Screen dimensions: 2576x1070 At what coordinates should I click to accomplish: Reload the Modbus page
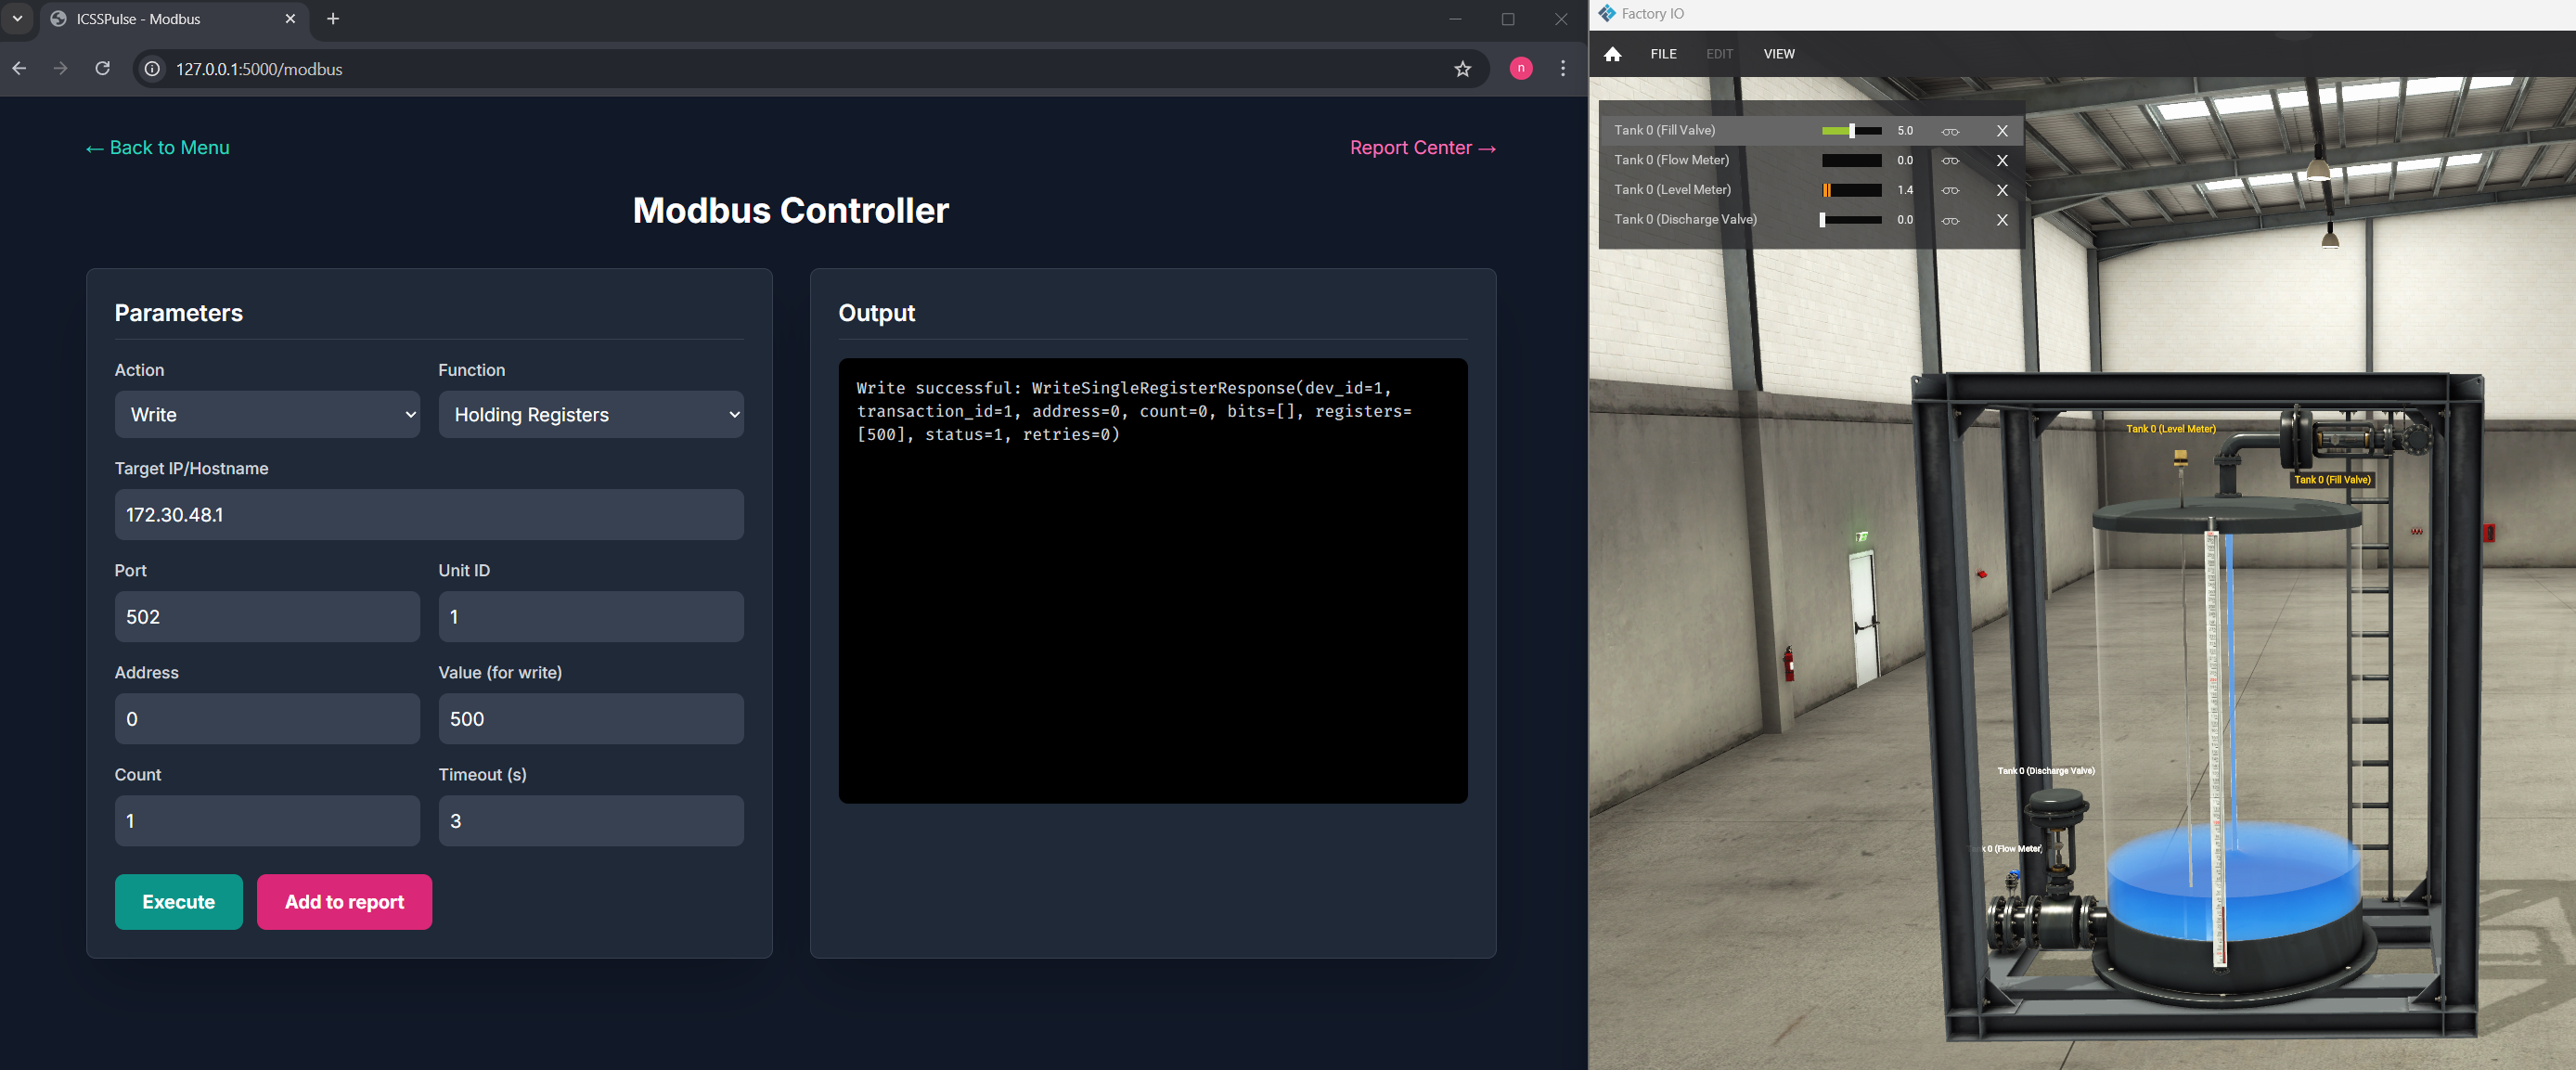[x=102, y=69]
